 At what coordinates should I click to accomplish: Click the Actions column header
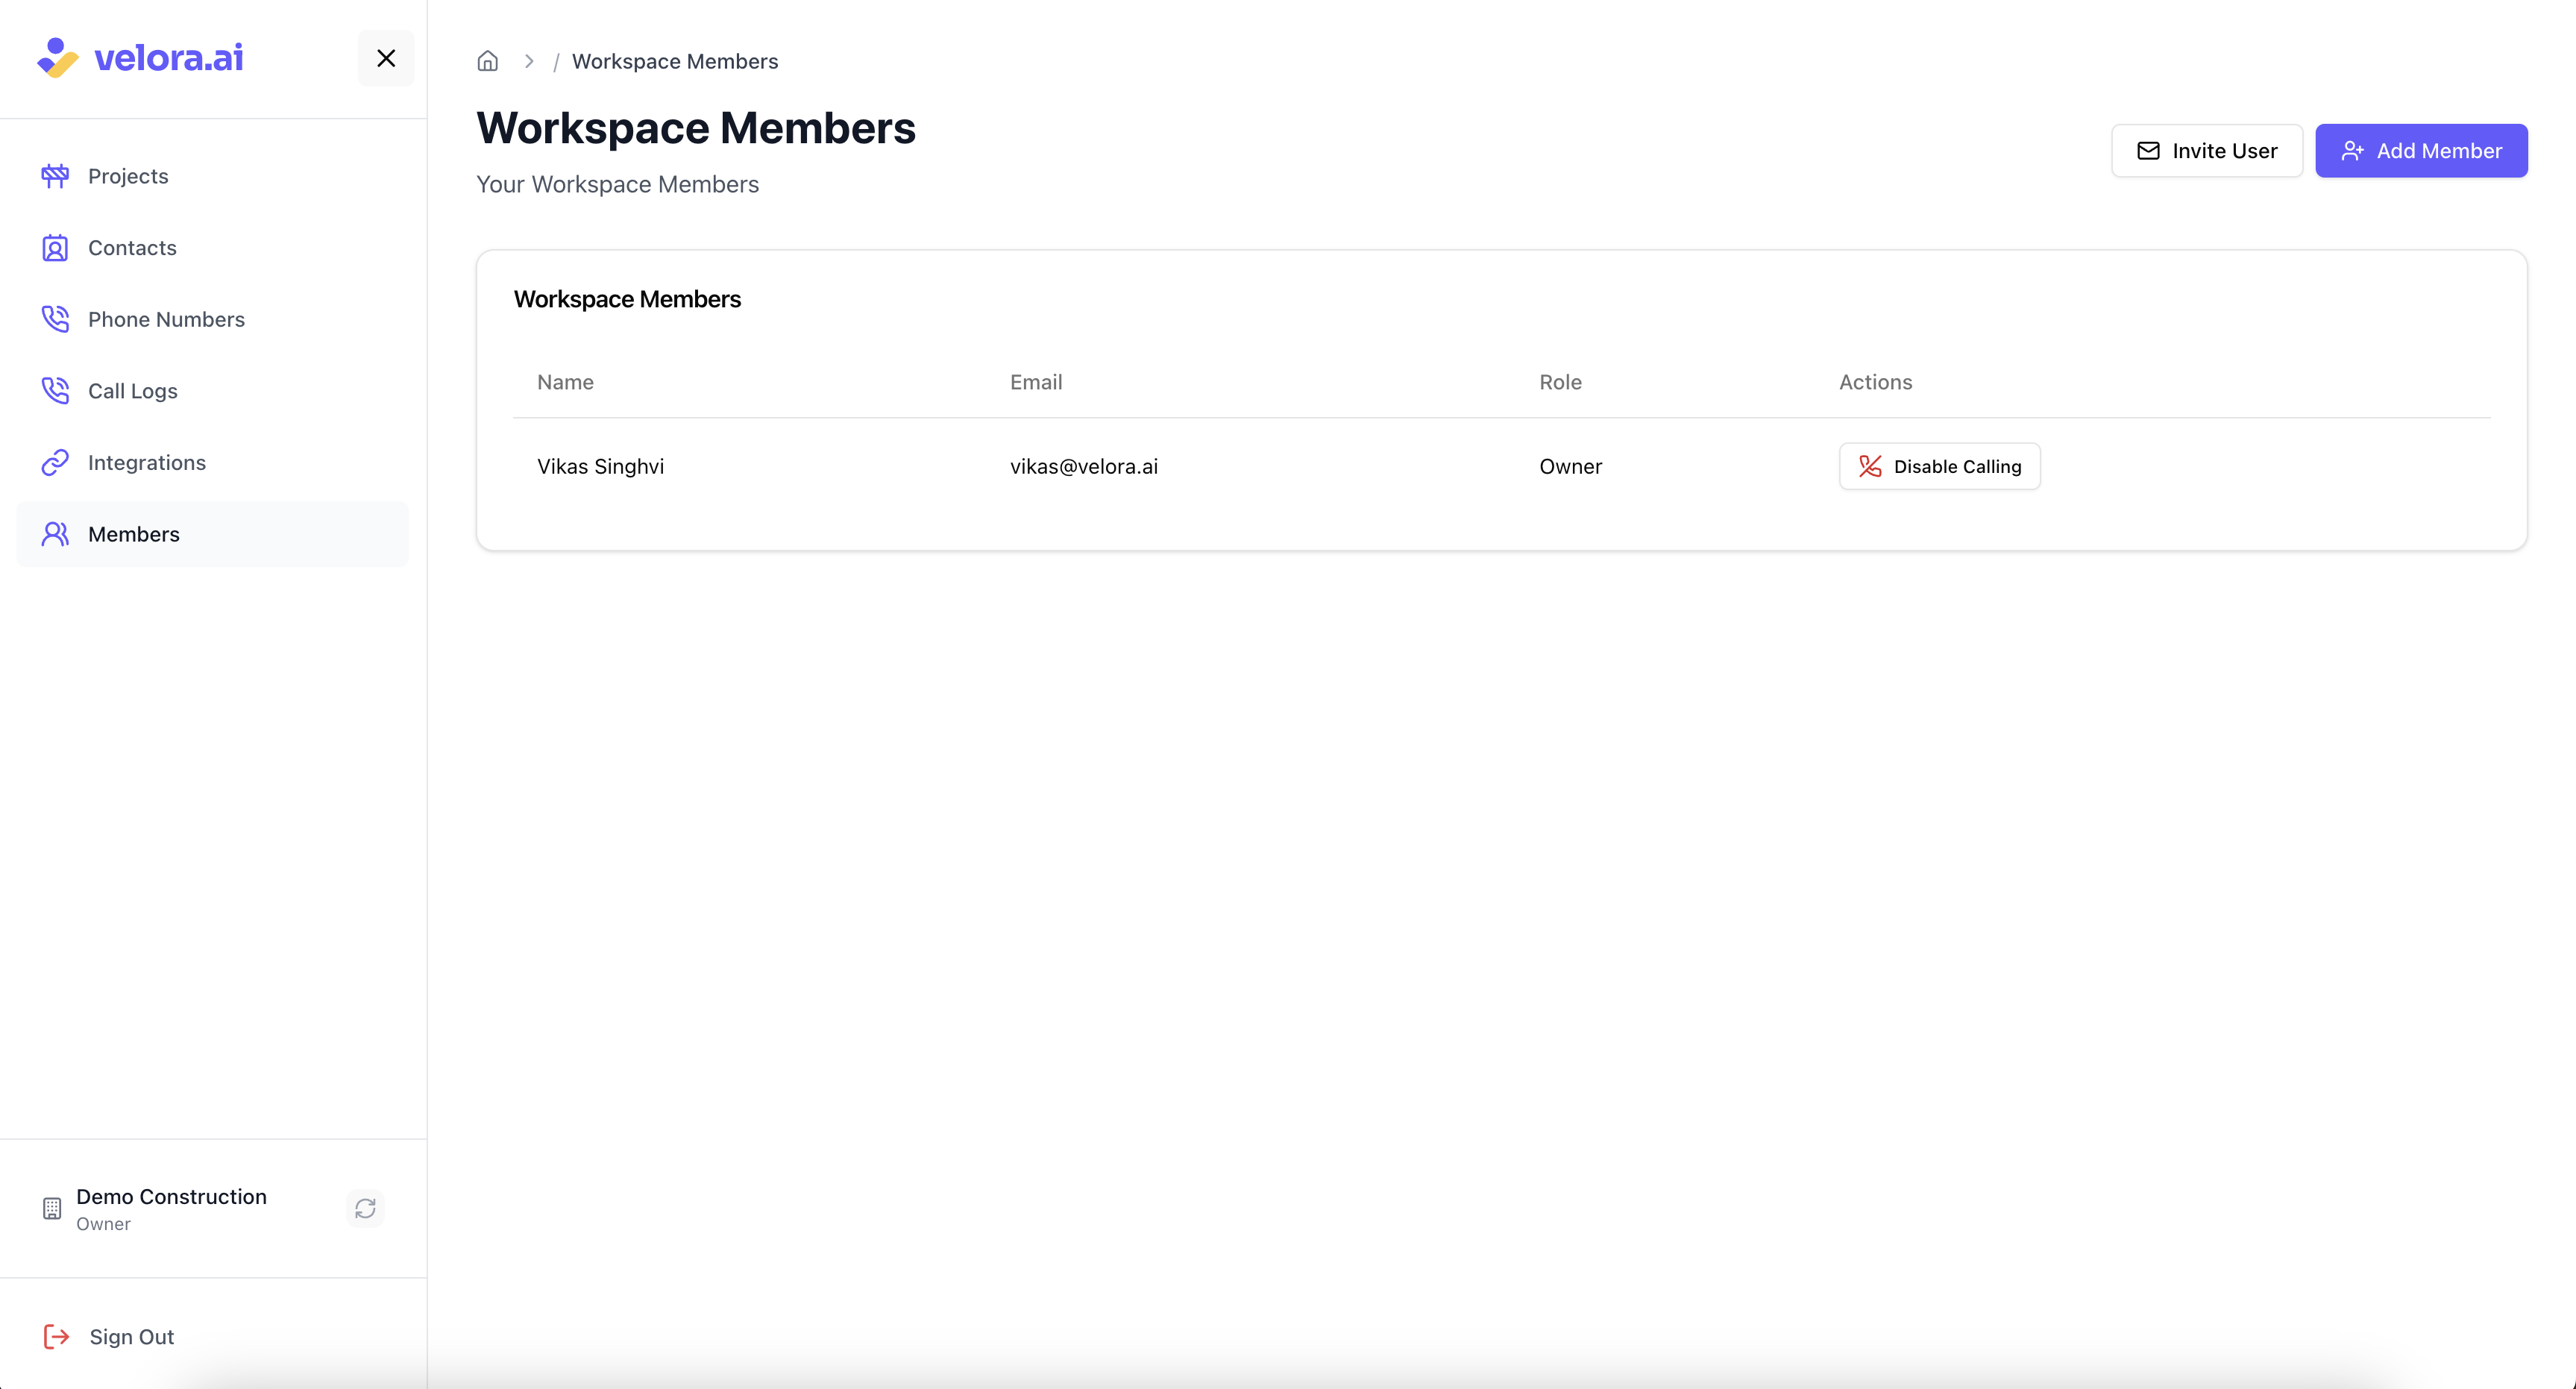tap(1875, 382)
